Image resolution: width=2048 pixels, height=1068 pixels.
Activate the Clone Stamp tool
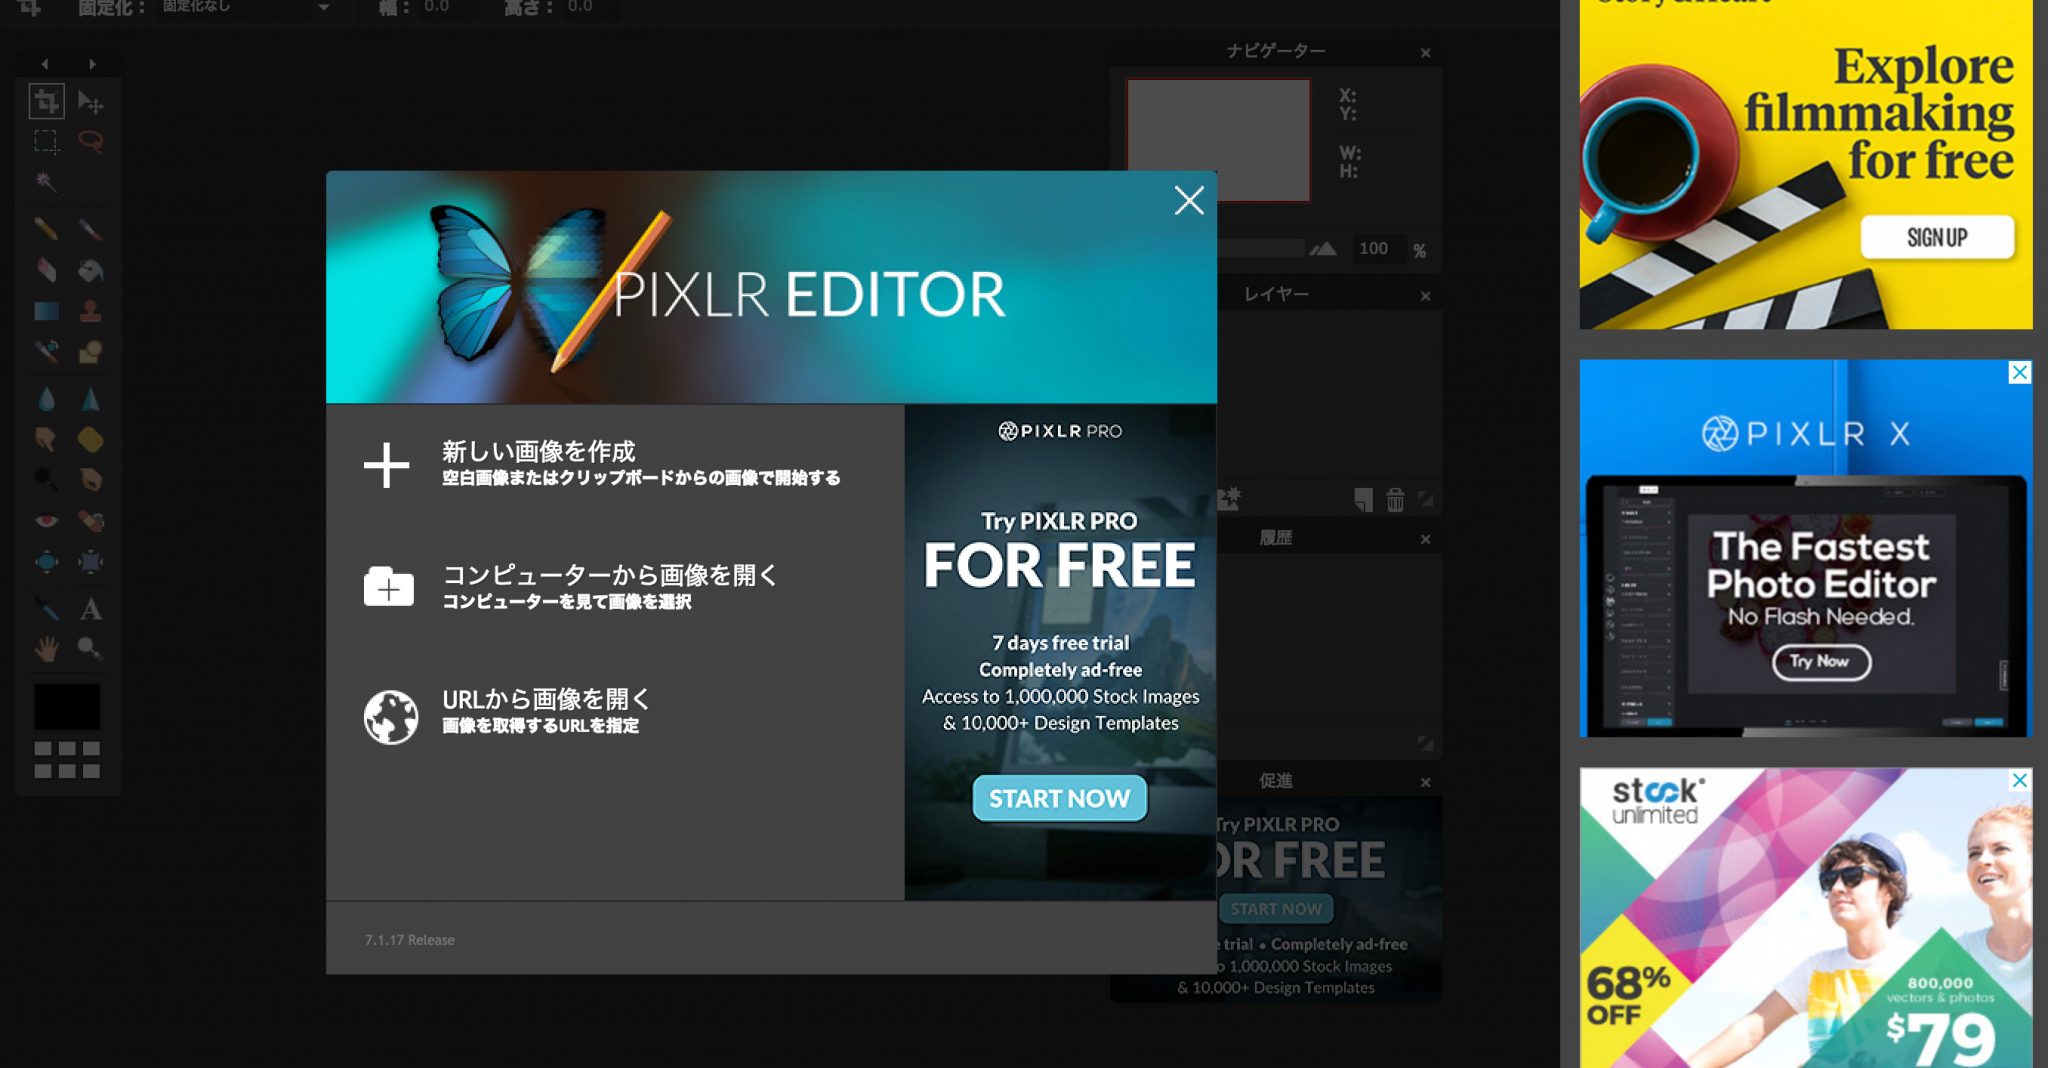point(90,311)
